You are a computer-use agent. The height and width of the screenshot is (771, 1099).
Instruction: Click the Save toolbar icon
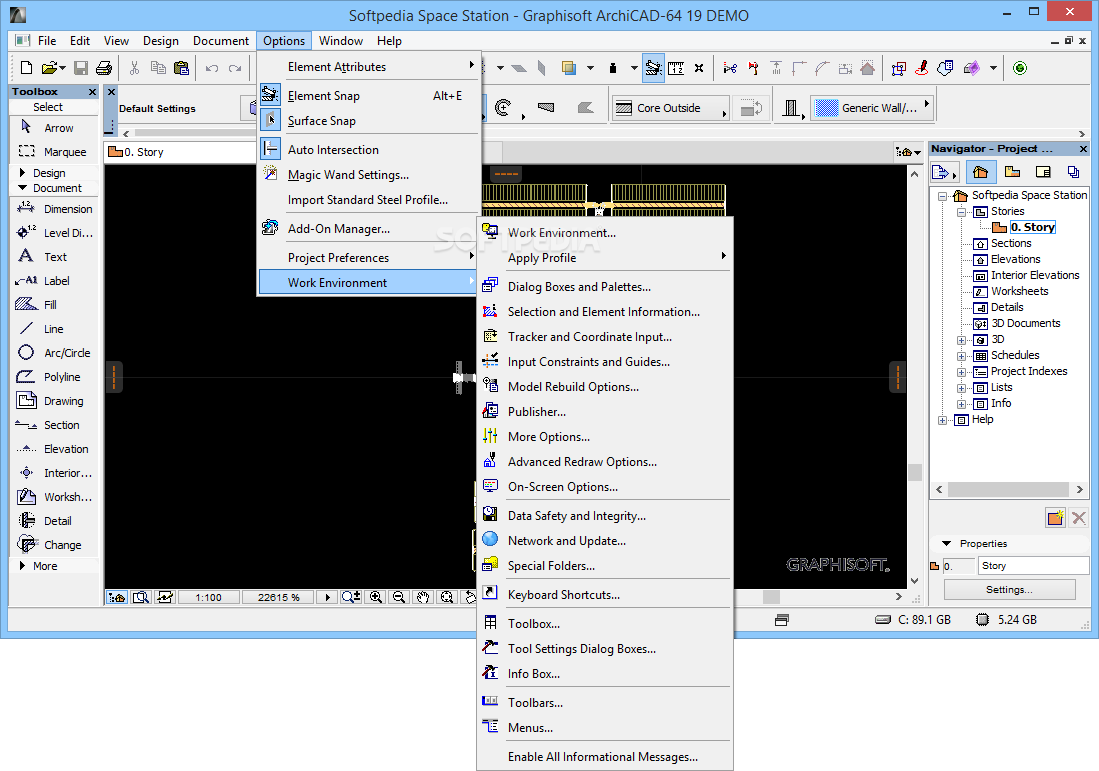[81, 68]
